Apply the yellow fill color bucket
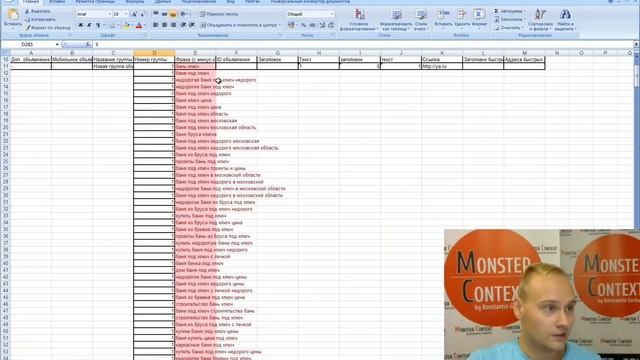The image size is (640, 360). (x=127, y=25)
